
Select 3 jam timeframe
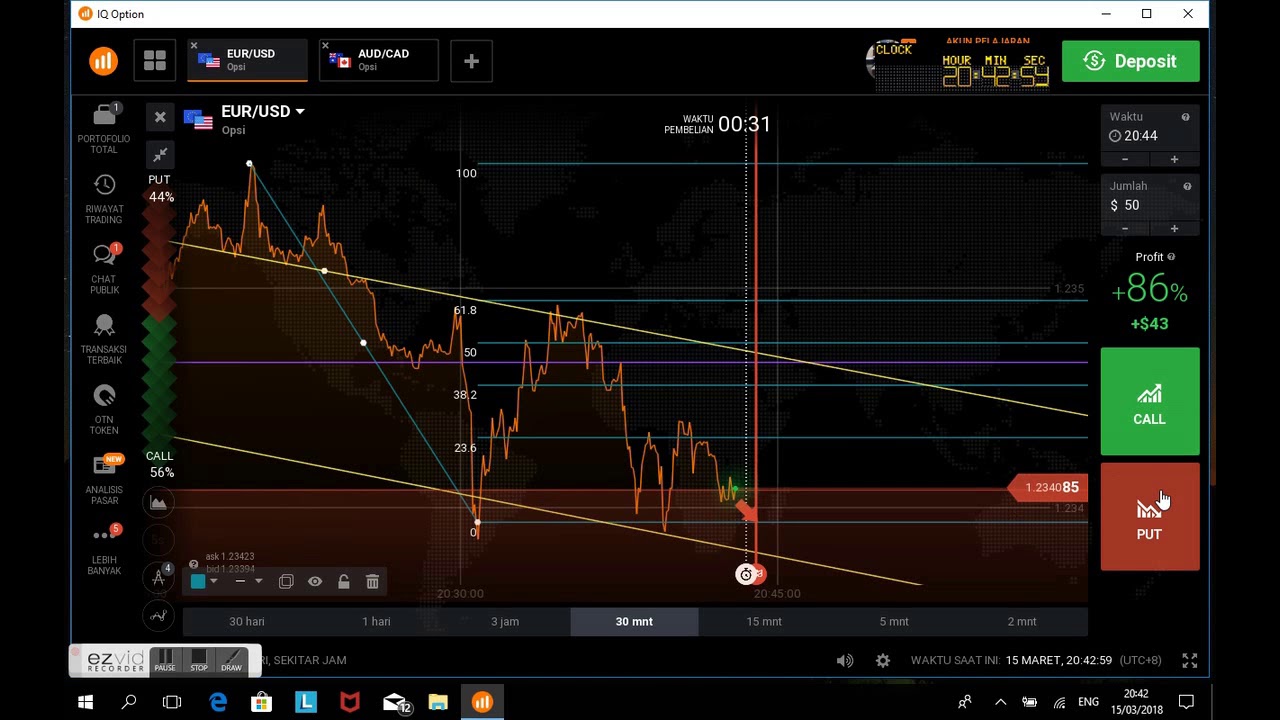[x=505, y=621]
